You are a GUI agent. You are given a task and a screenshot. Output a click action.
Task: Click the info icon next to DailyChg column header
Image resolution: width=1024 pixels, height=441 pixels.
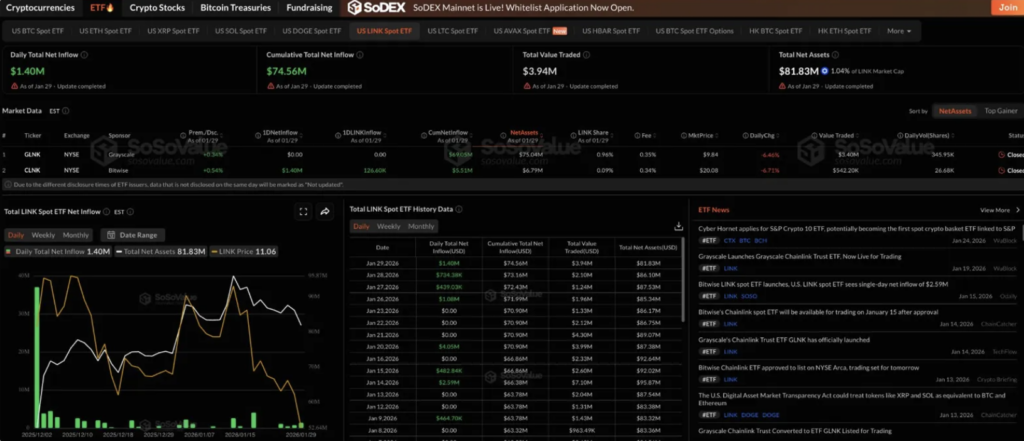click(745, 136)
